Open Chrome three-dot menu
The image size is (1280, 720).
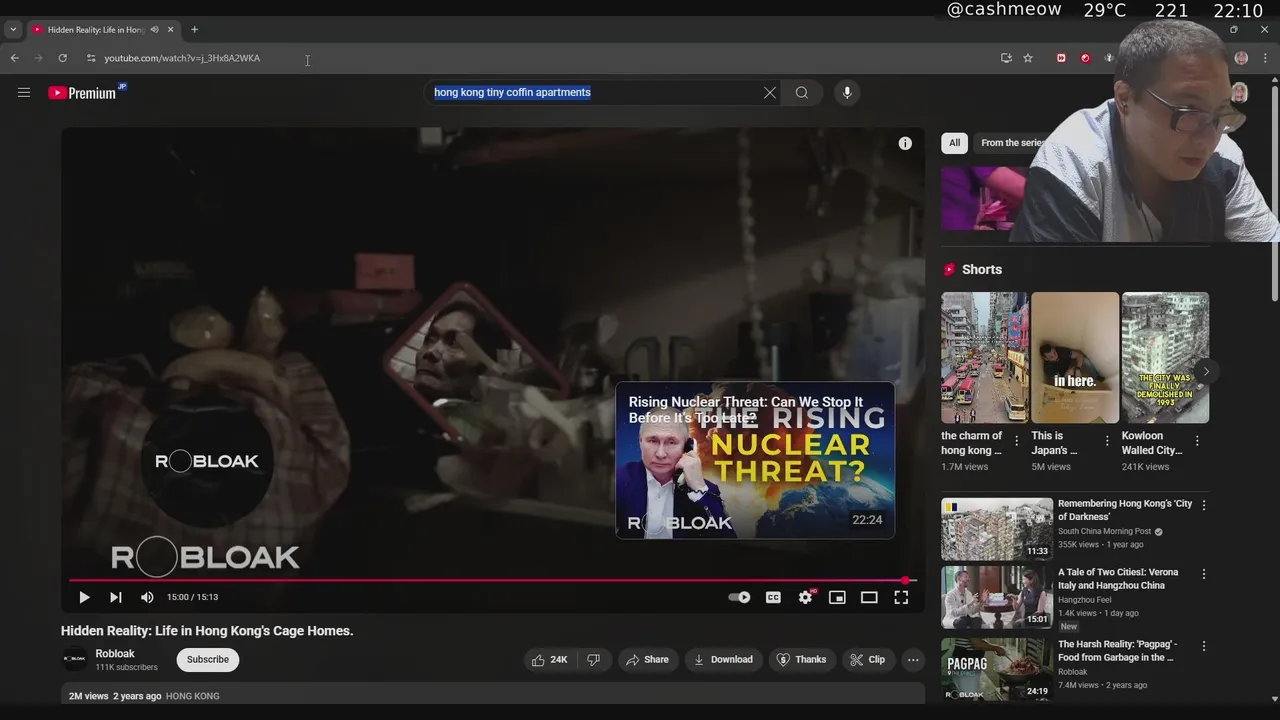1265,58
